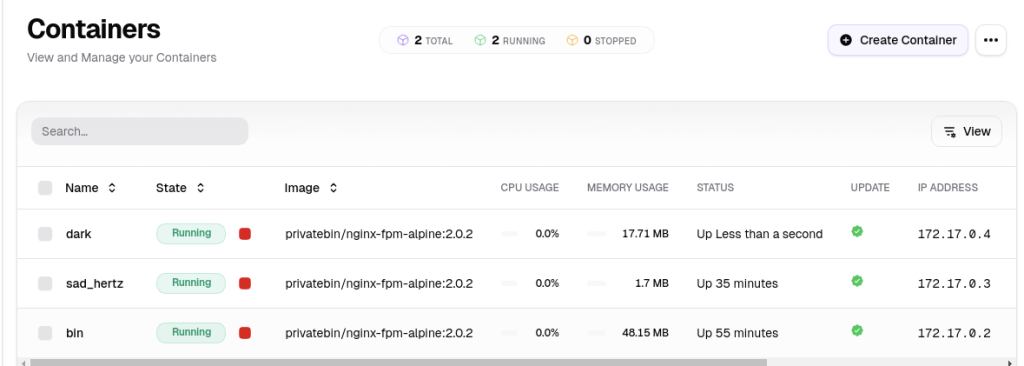Click the memory usage bar for sad_hertz

tap(596, 284)
